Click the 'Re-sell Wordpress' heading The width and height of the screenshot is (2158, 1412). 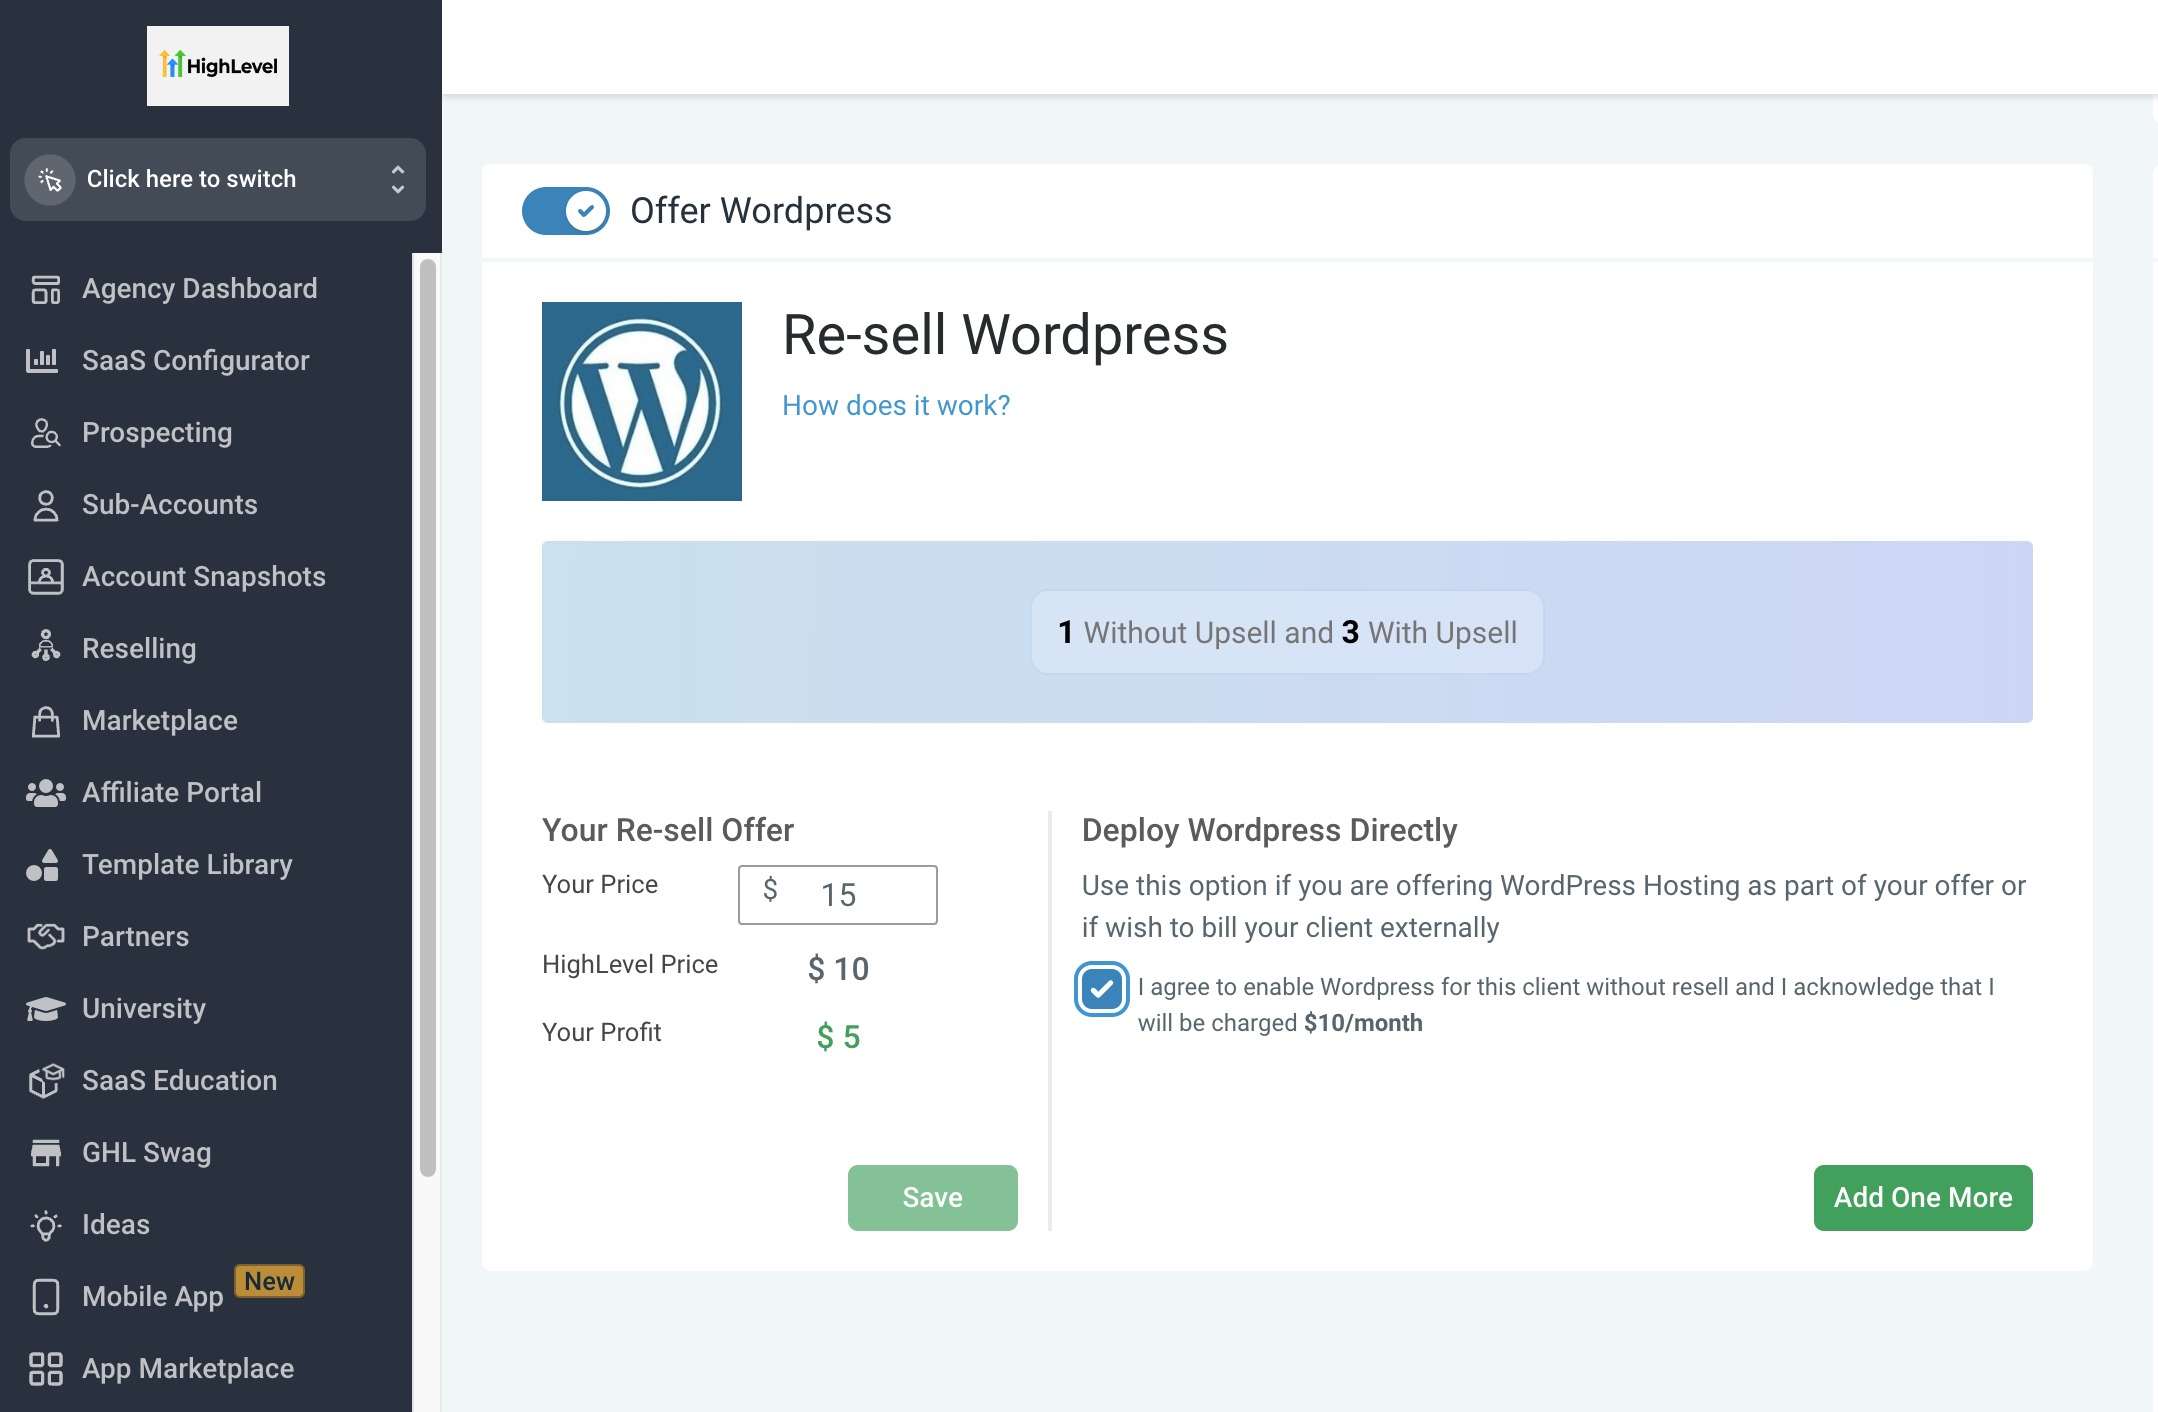tap(1005, 335)
